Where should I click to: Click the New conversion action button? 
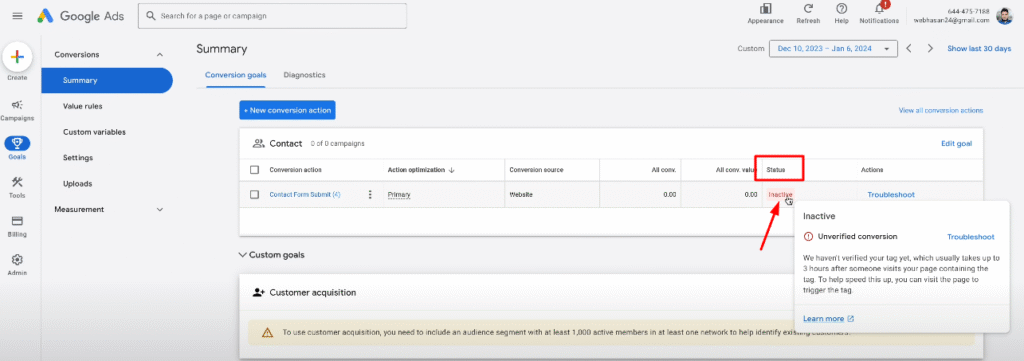click(x=287, y=110)
